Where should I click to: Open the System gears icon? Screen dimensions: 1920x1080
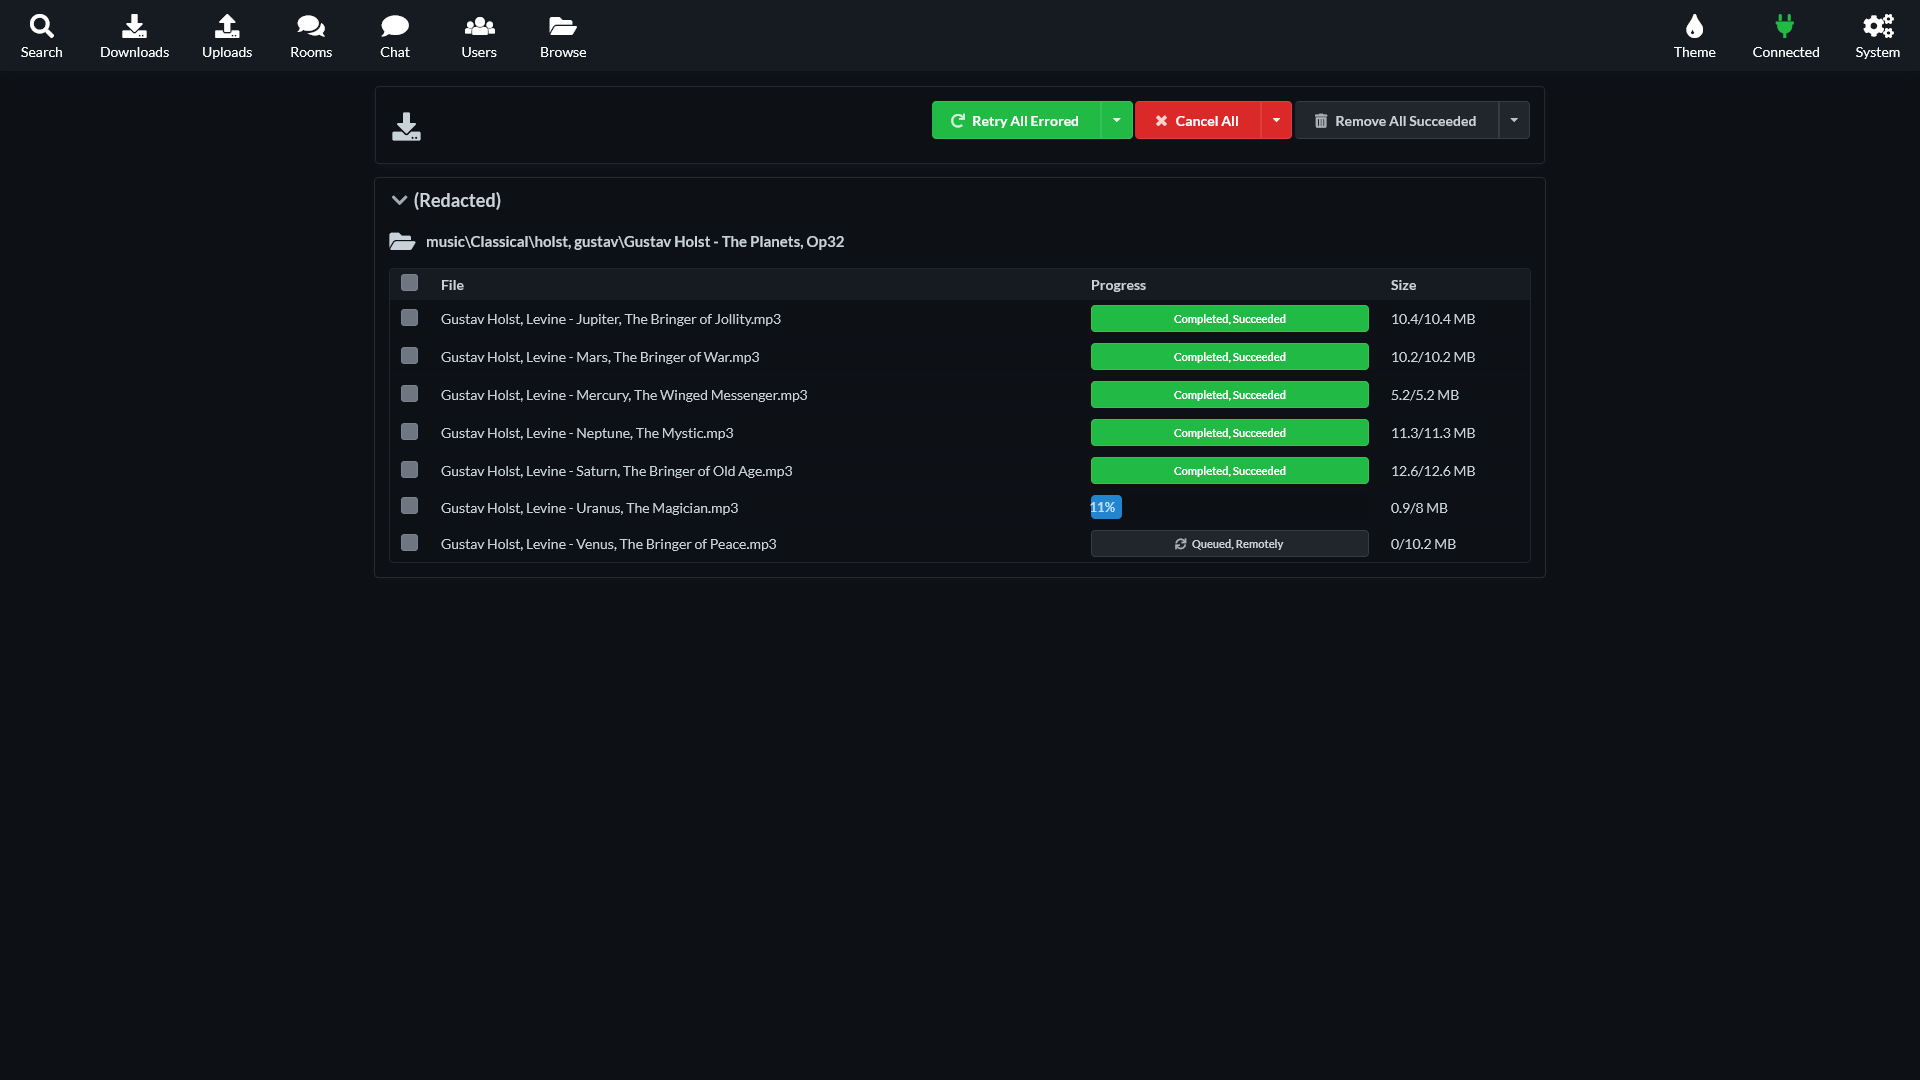click(1878, 26)
